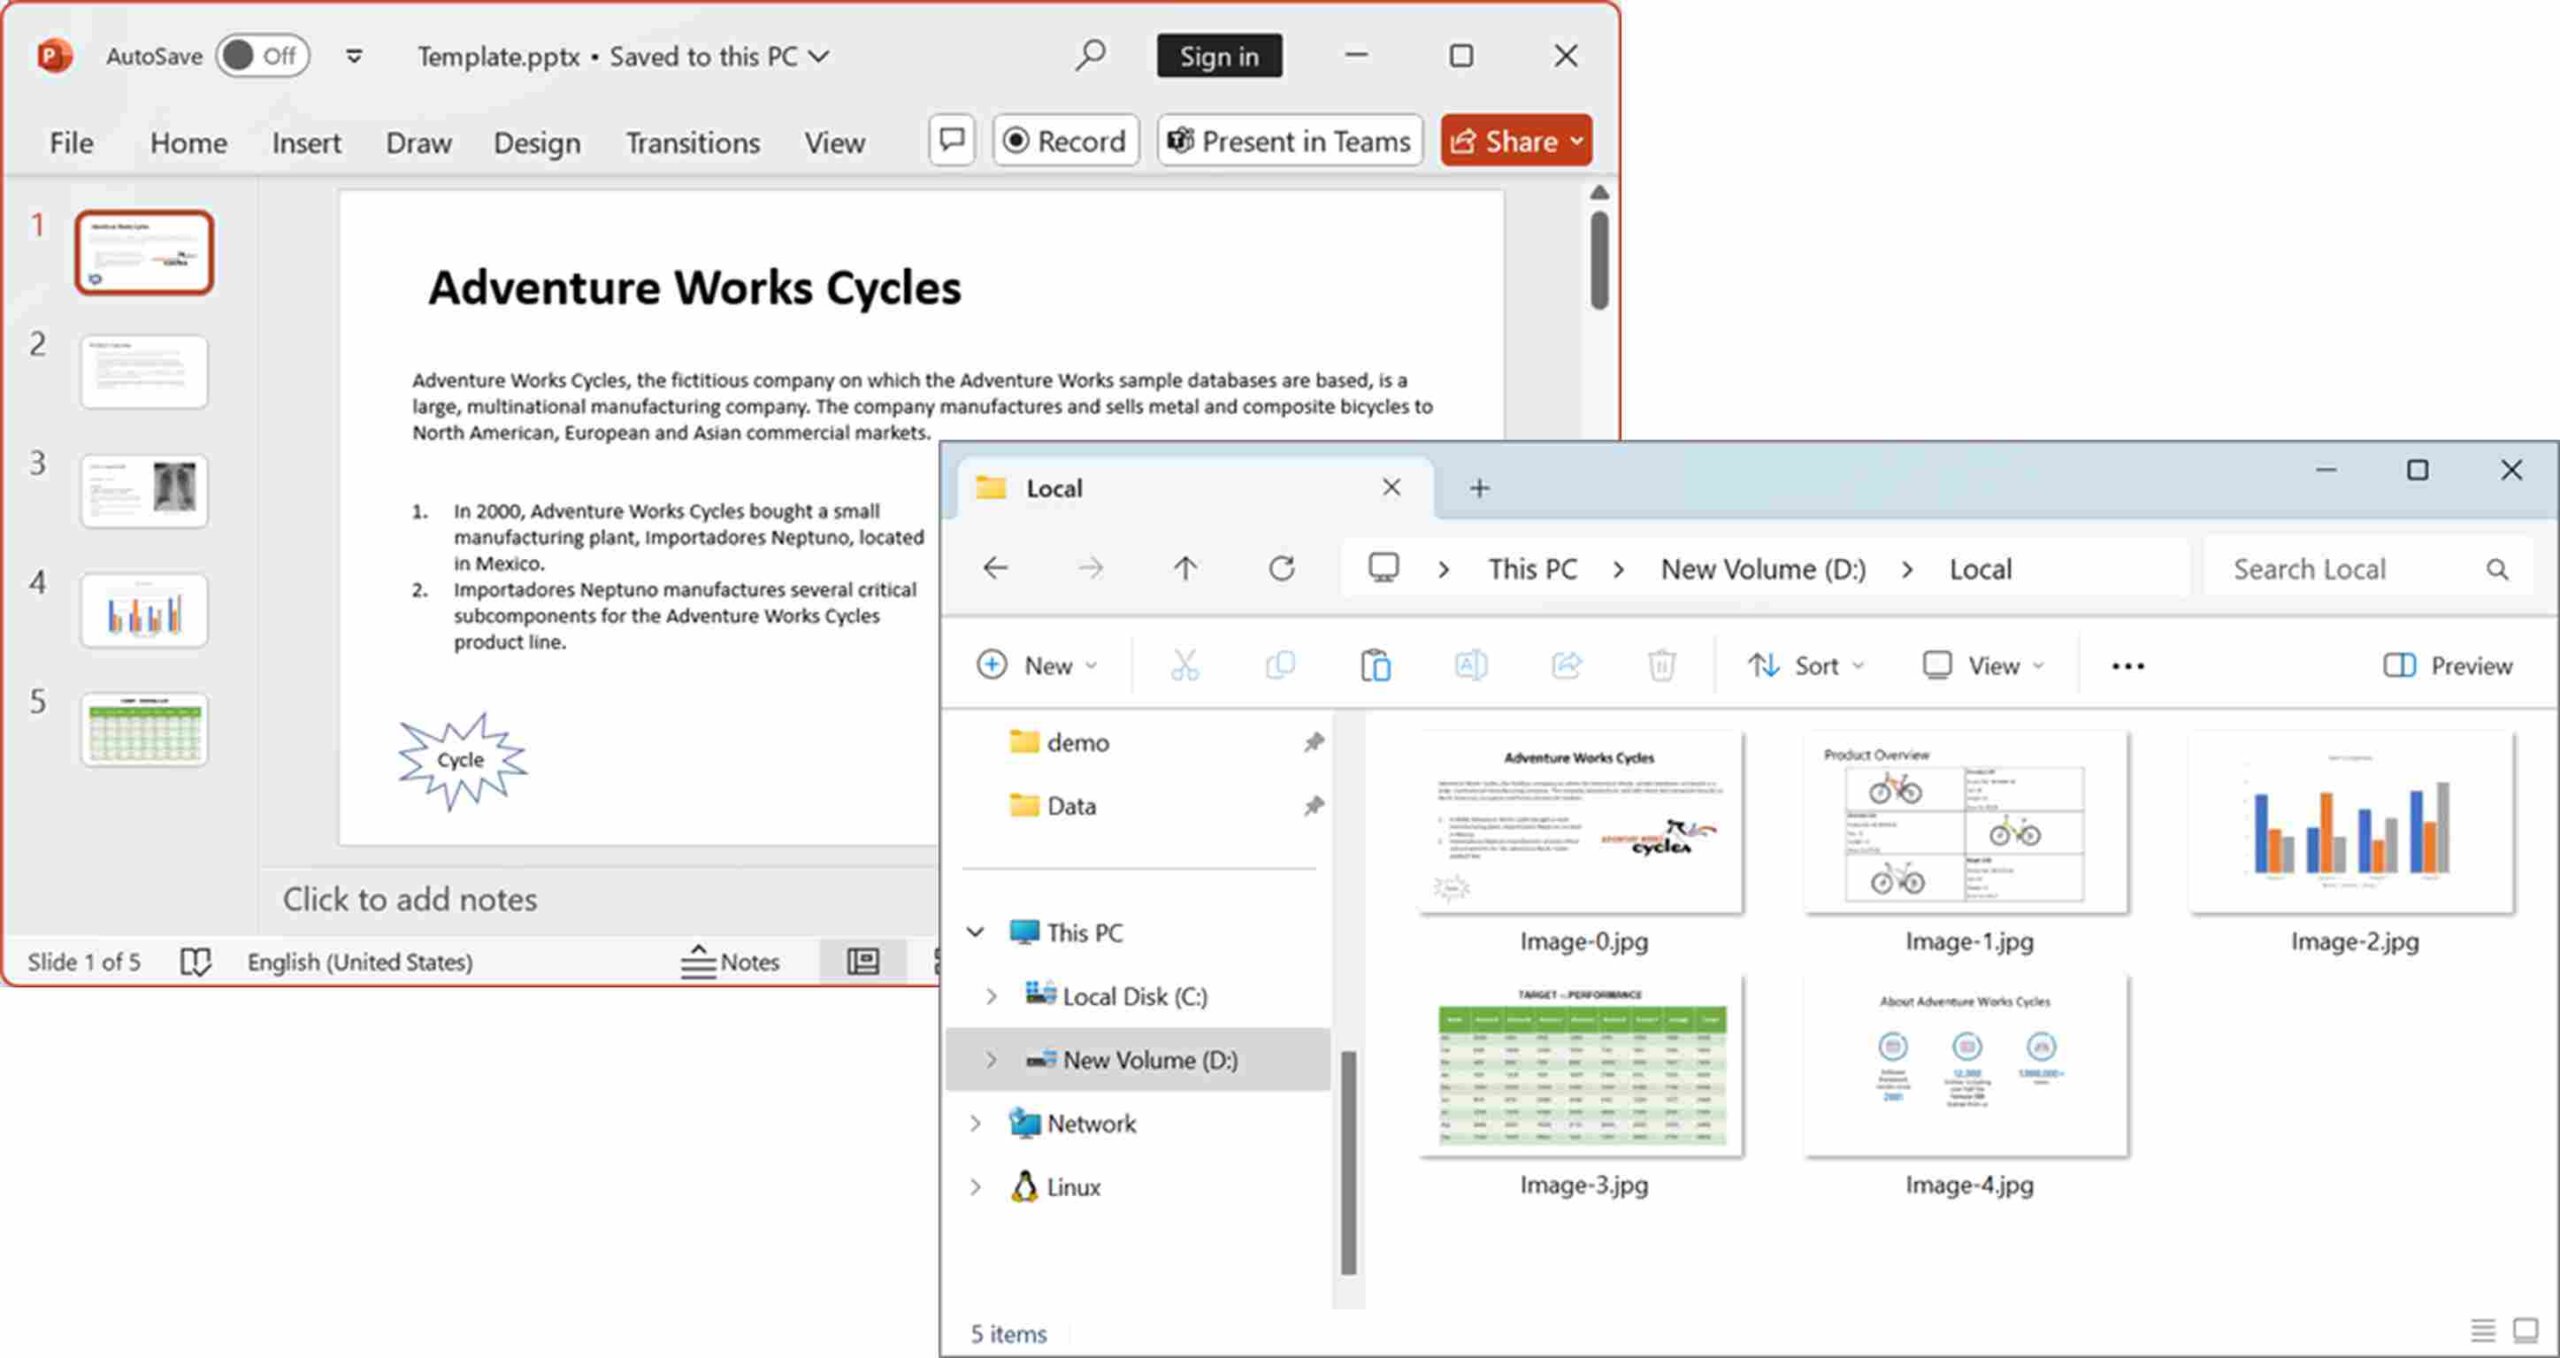Add a new tab in File Explorer
Image resolution: width=2560 pixels, height=1358 pixels.
tap(1479, 488)
